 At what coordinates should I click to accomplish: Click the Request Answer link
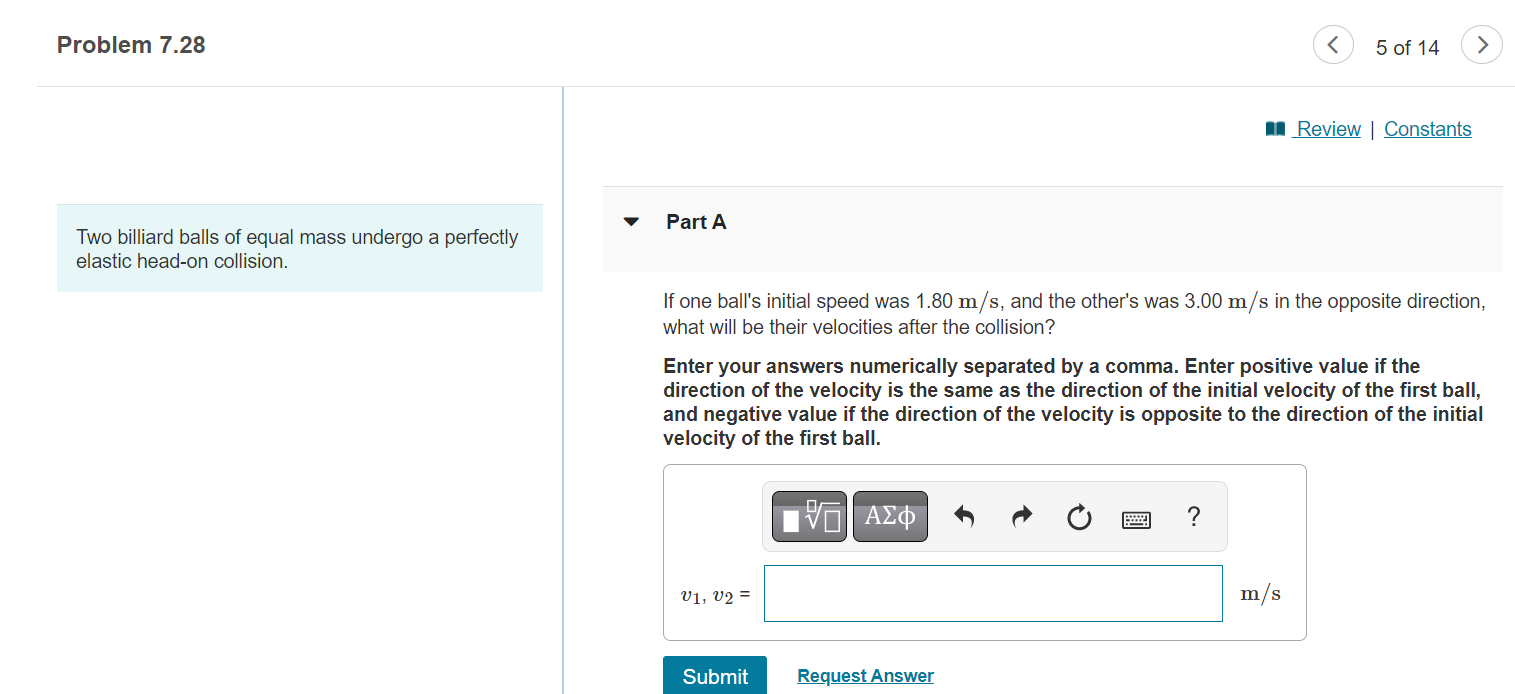(864, 675)
